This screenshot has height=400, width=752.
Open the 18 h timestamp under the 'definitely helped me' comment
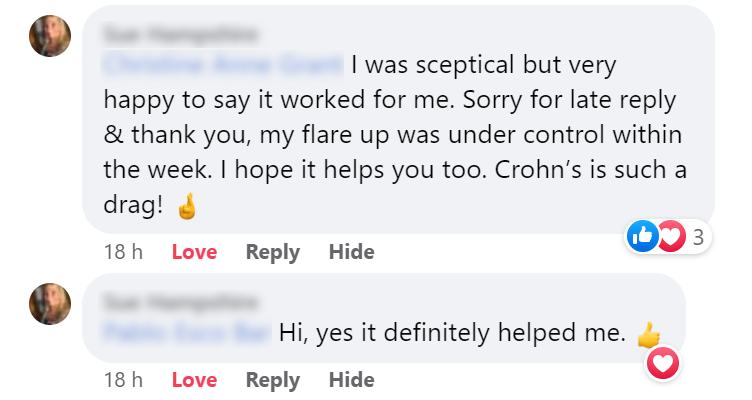click(123, 380)
